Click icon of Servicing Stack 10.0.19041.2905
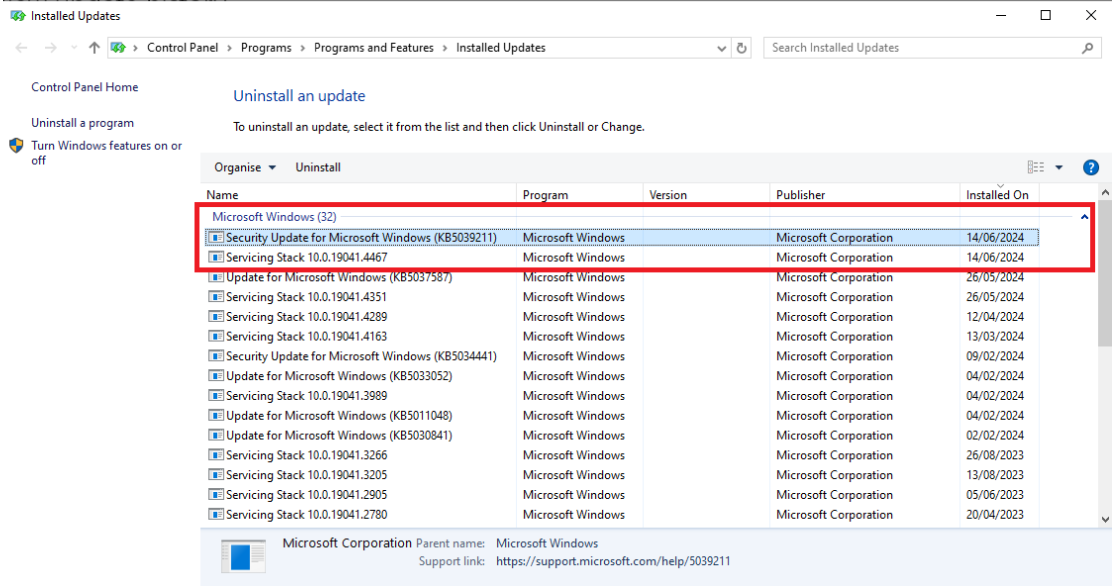 coord(216,495)
